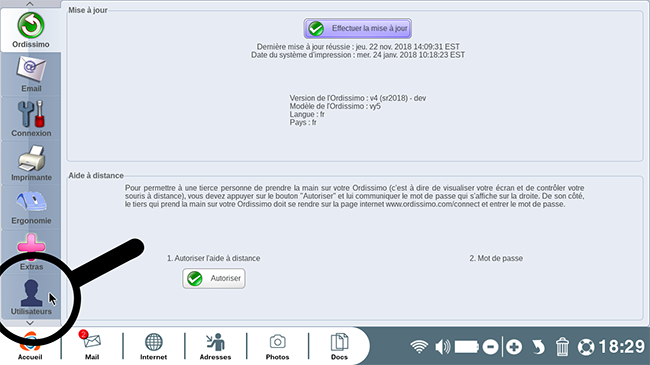This screenshot has height=365, width=650.
Task: Launch Internet browser from bottom bar
Action: click(153, 346)
